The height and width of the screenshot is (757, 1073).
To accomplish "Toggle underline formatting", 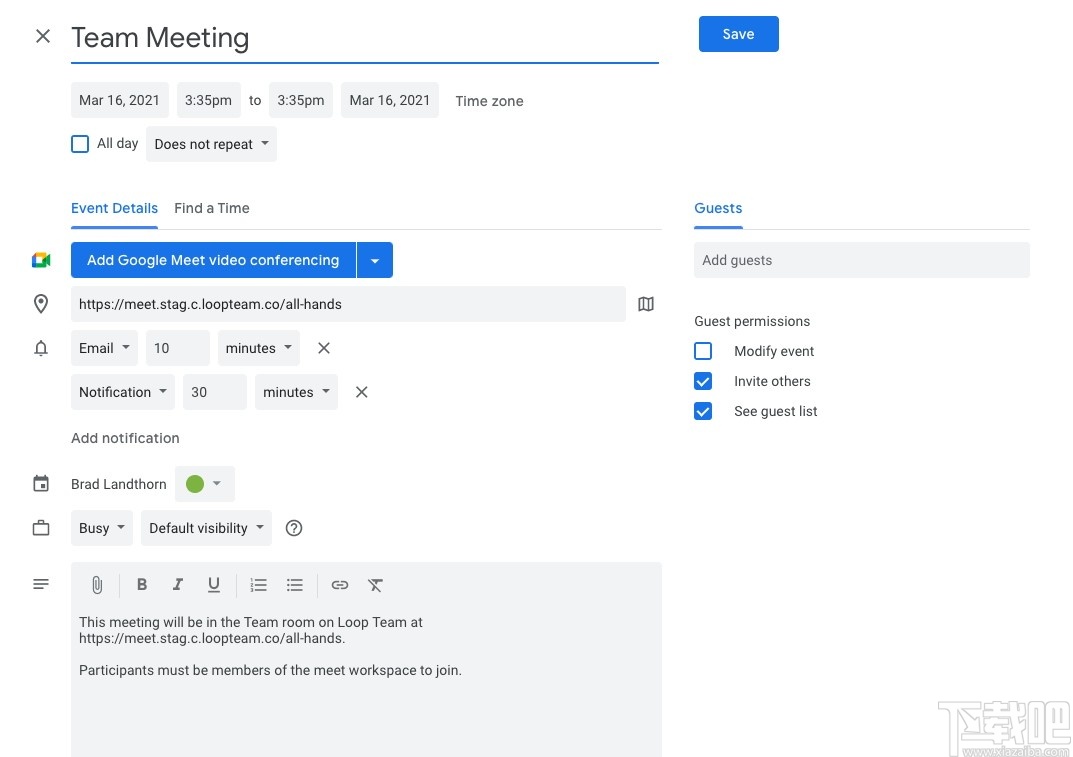I will click(x=214, y=585).
